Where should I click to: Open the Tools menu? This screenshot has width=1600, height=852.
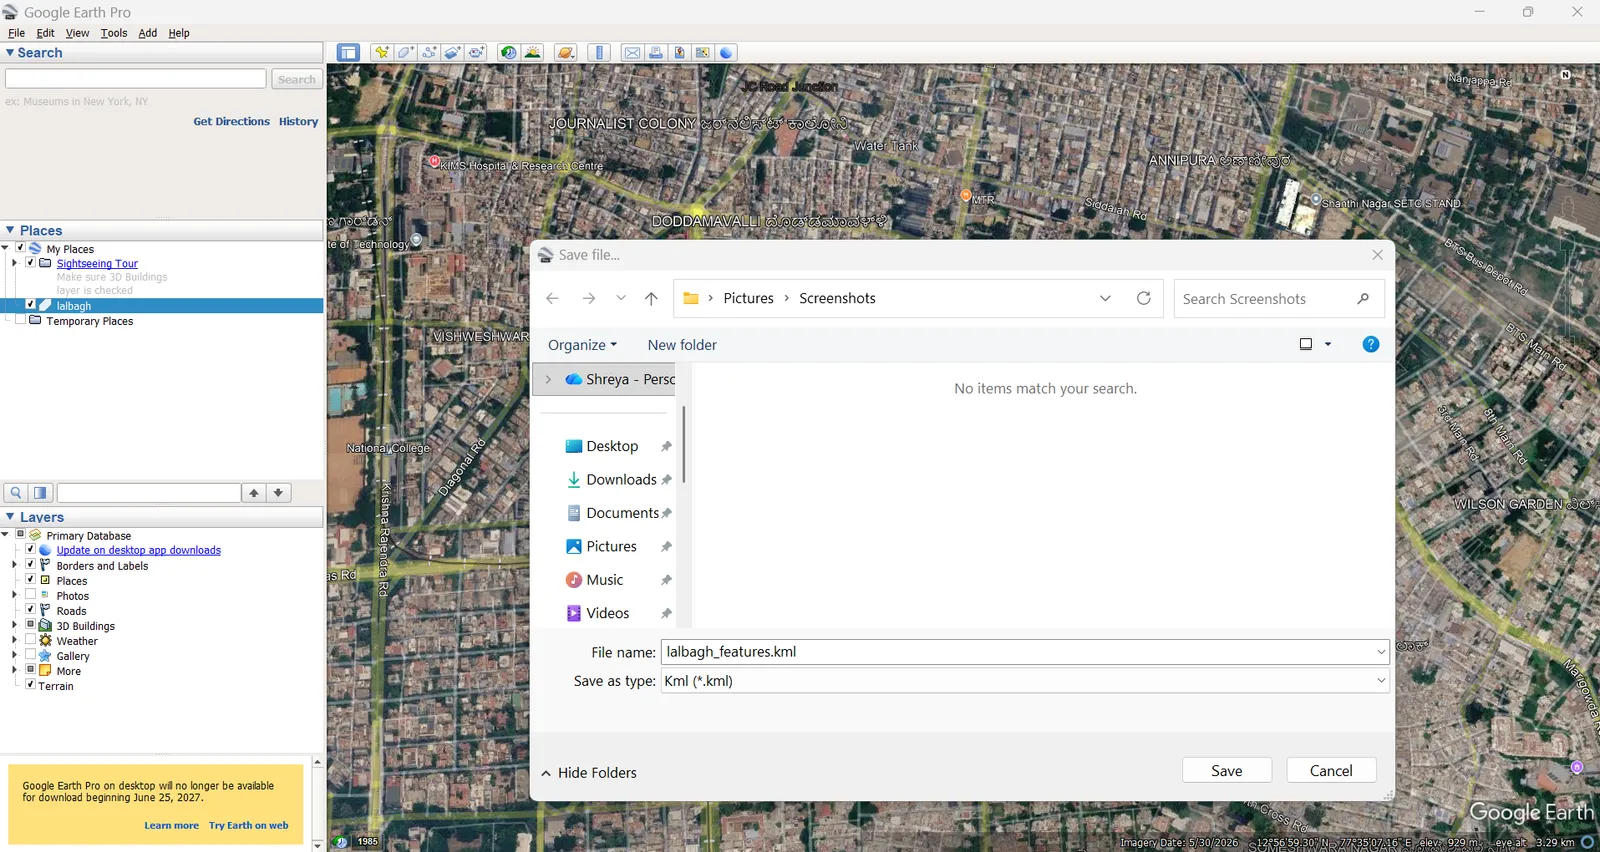pos(114,33)
